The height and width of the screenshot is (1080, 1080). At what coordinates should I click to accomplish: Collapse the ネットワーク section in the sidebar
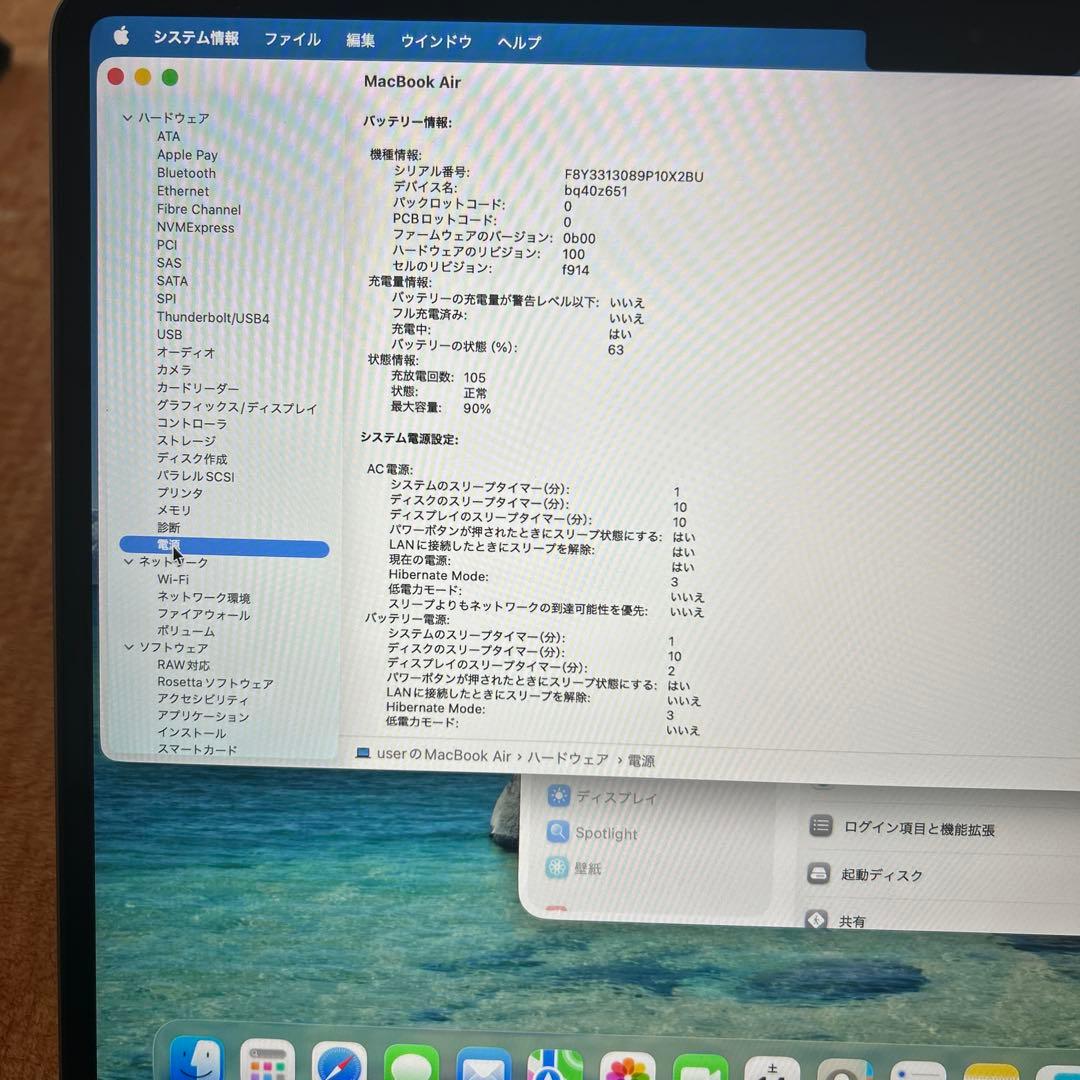coord(128,562)
